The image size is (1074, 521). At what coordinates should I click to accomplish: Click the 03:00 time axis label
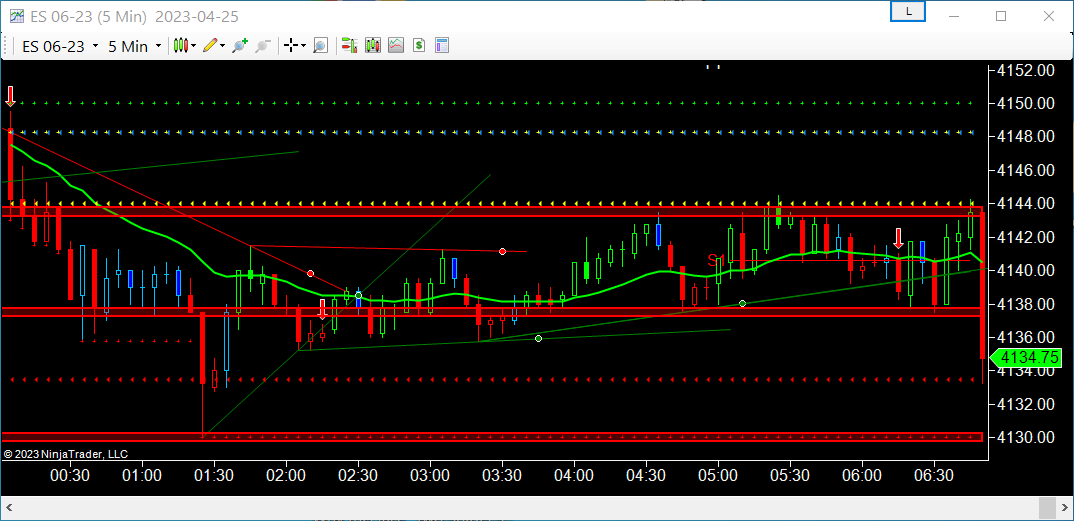431,474
